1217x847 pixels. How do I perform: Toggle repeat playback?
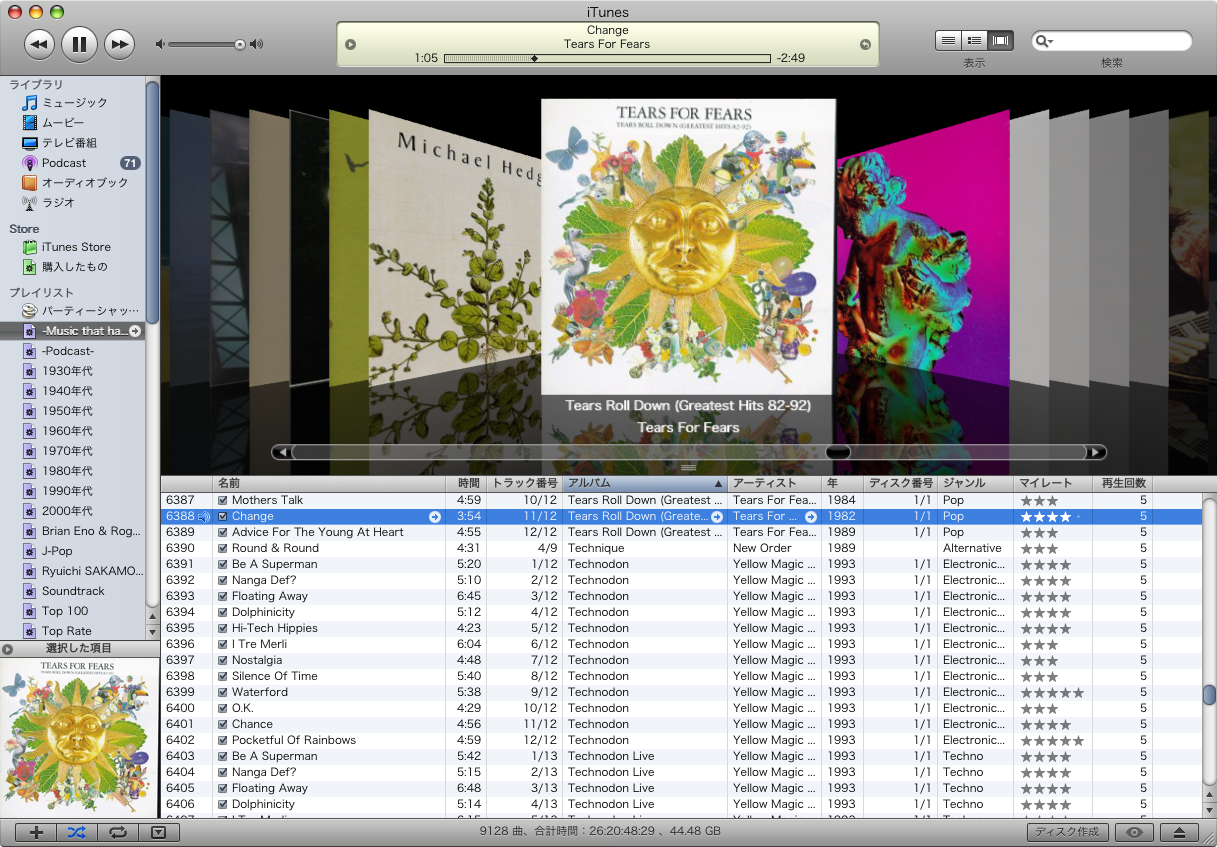point(118,832)
